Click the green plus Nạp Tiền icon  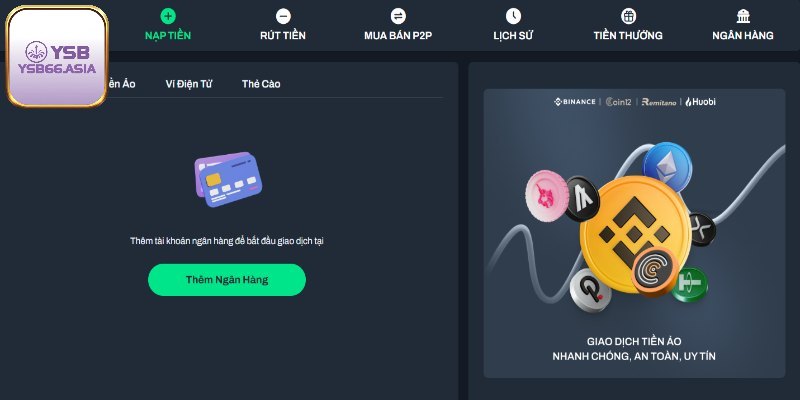point(168,16)
